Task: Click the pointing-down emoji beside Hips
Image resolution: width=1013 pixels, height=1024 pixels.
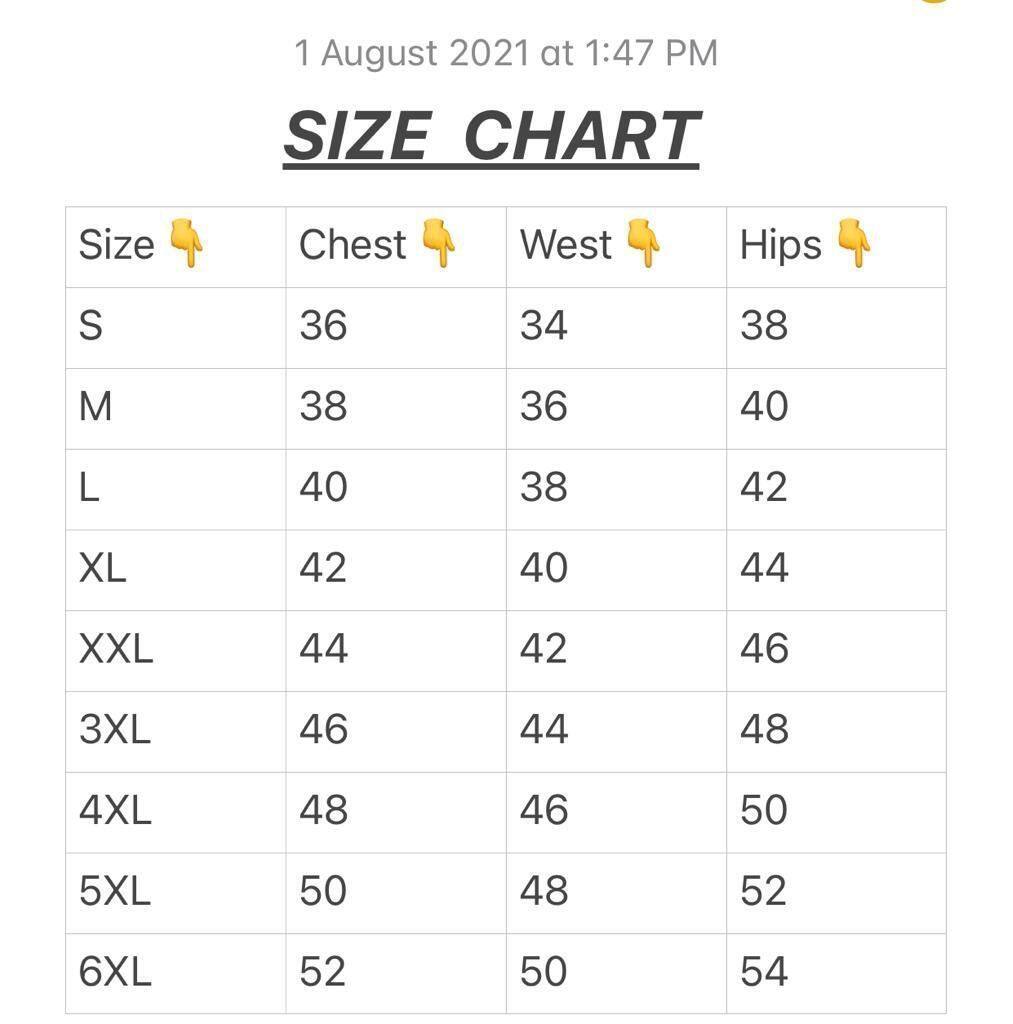Action: tap(853, 244)
